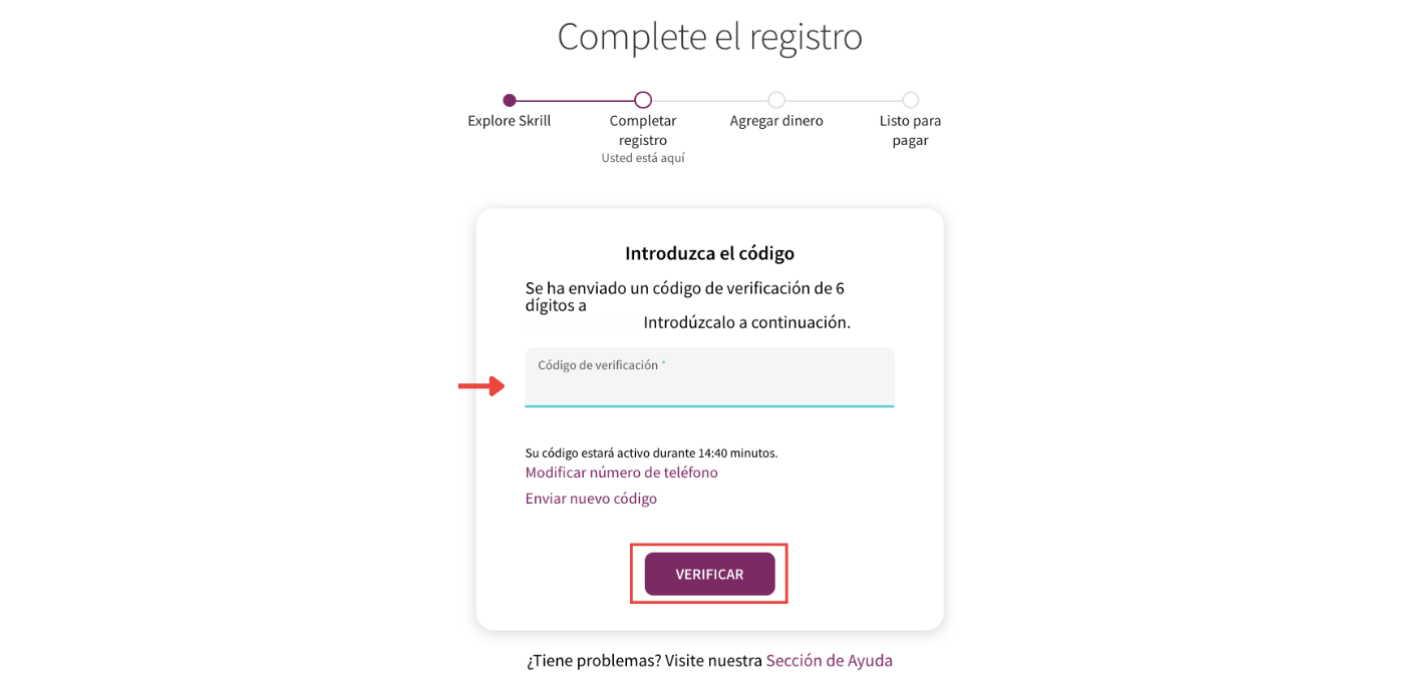This screenshot has width=1404, height=680.
Task: Click the Usted está aquí indicator text
Action: click(x=643, y=158)
